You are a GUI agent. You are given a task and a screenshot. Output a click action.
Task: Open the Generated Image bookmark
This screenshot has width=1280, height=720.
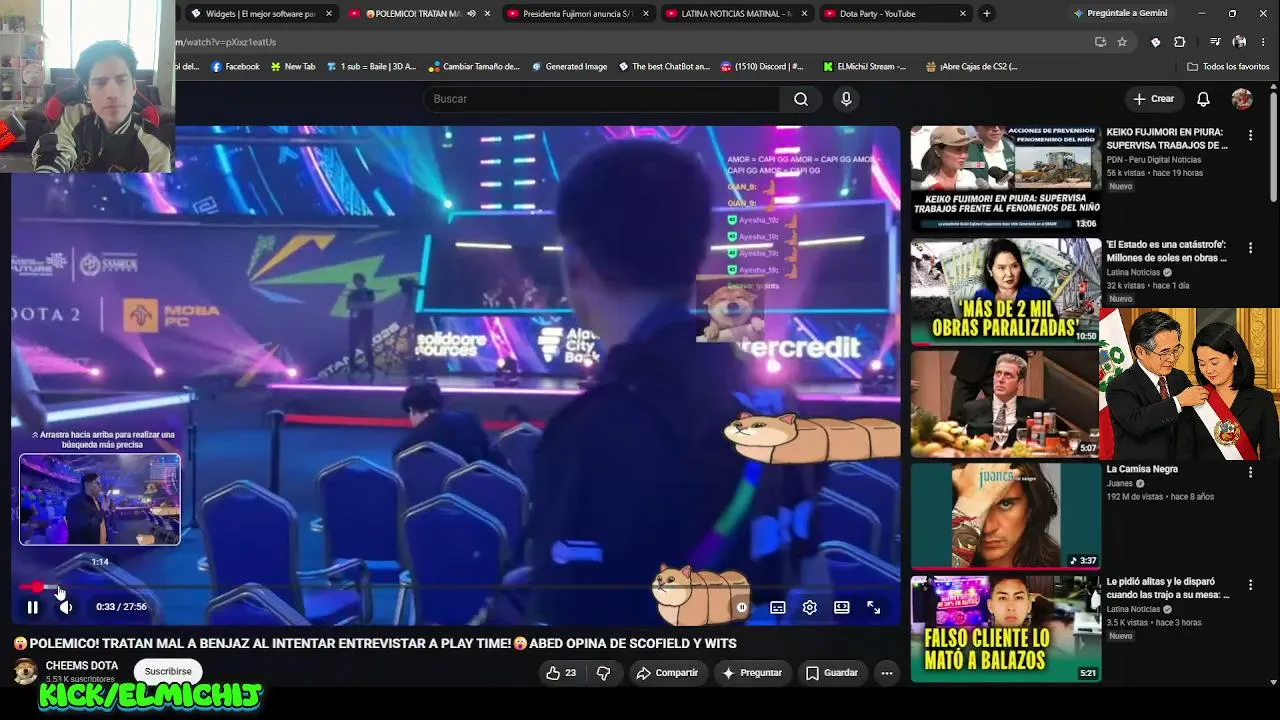click(569, 67)
